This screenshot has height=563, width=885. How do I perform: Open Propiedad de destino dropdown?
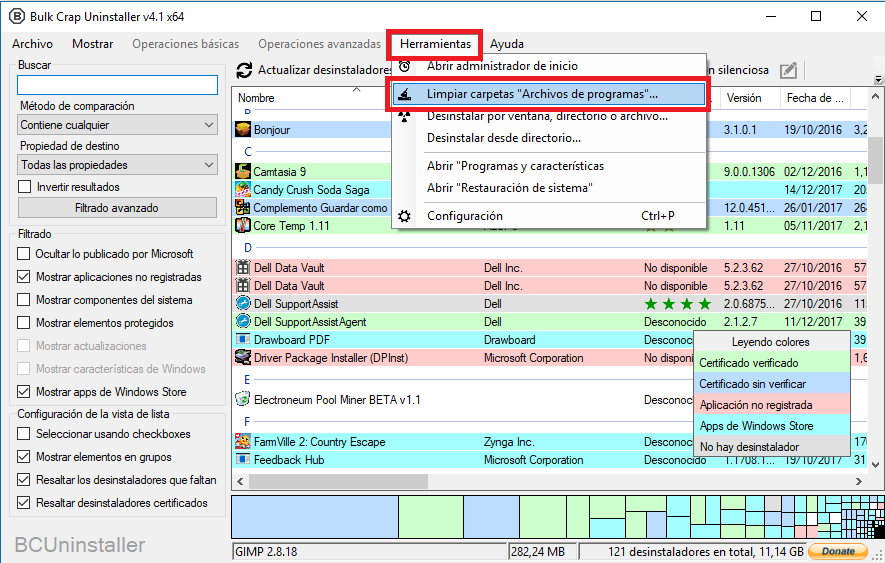coord(117,165)
